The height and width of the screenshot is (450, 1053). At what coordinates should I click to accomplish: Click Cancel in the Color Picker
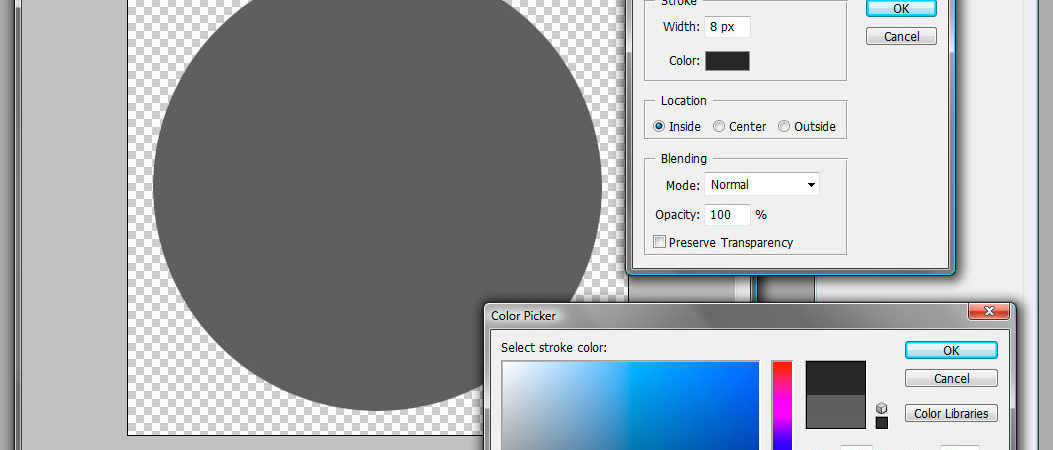point(951,378)
